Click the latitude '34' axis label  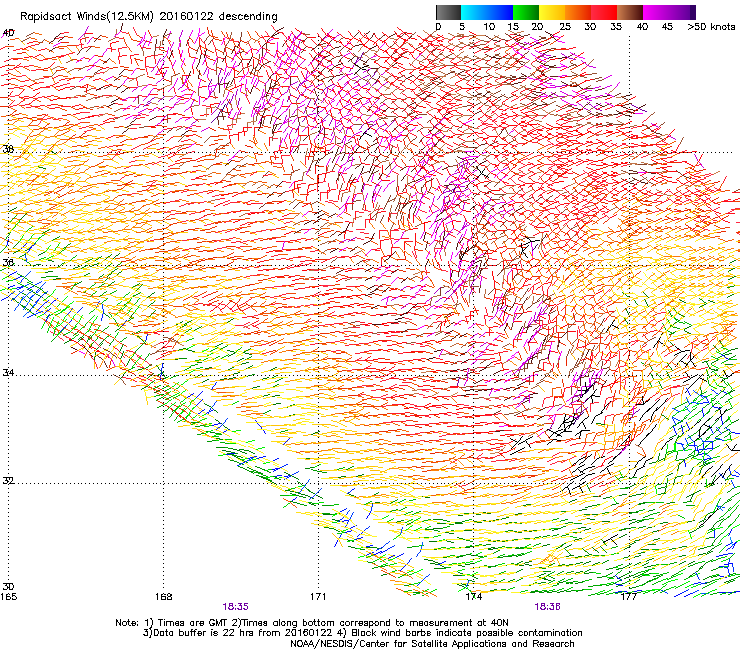click(x=8, y=373)
